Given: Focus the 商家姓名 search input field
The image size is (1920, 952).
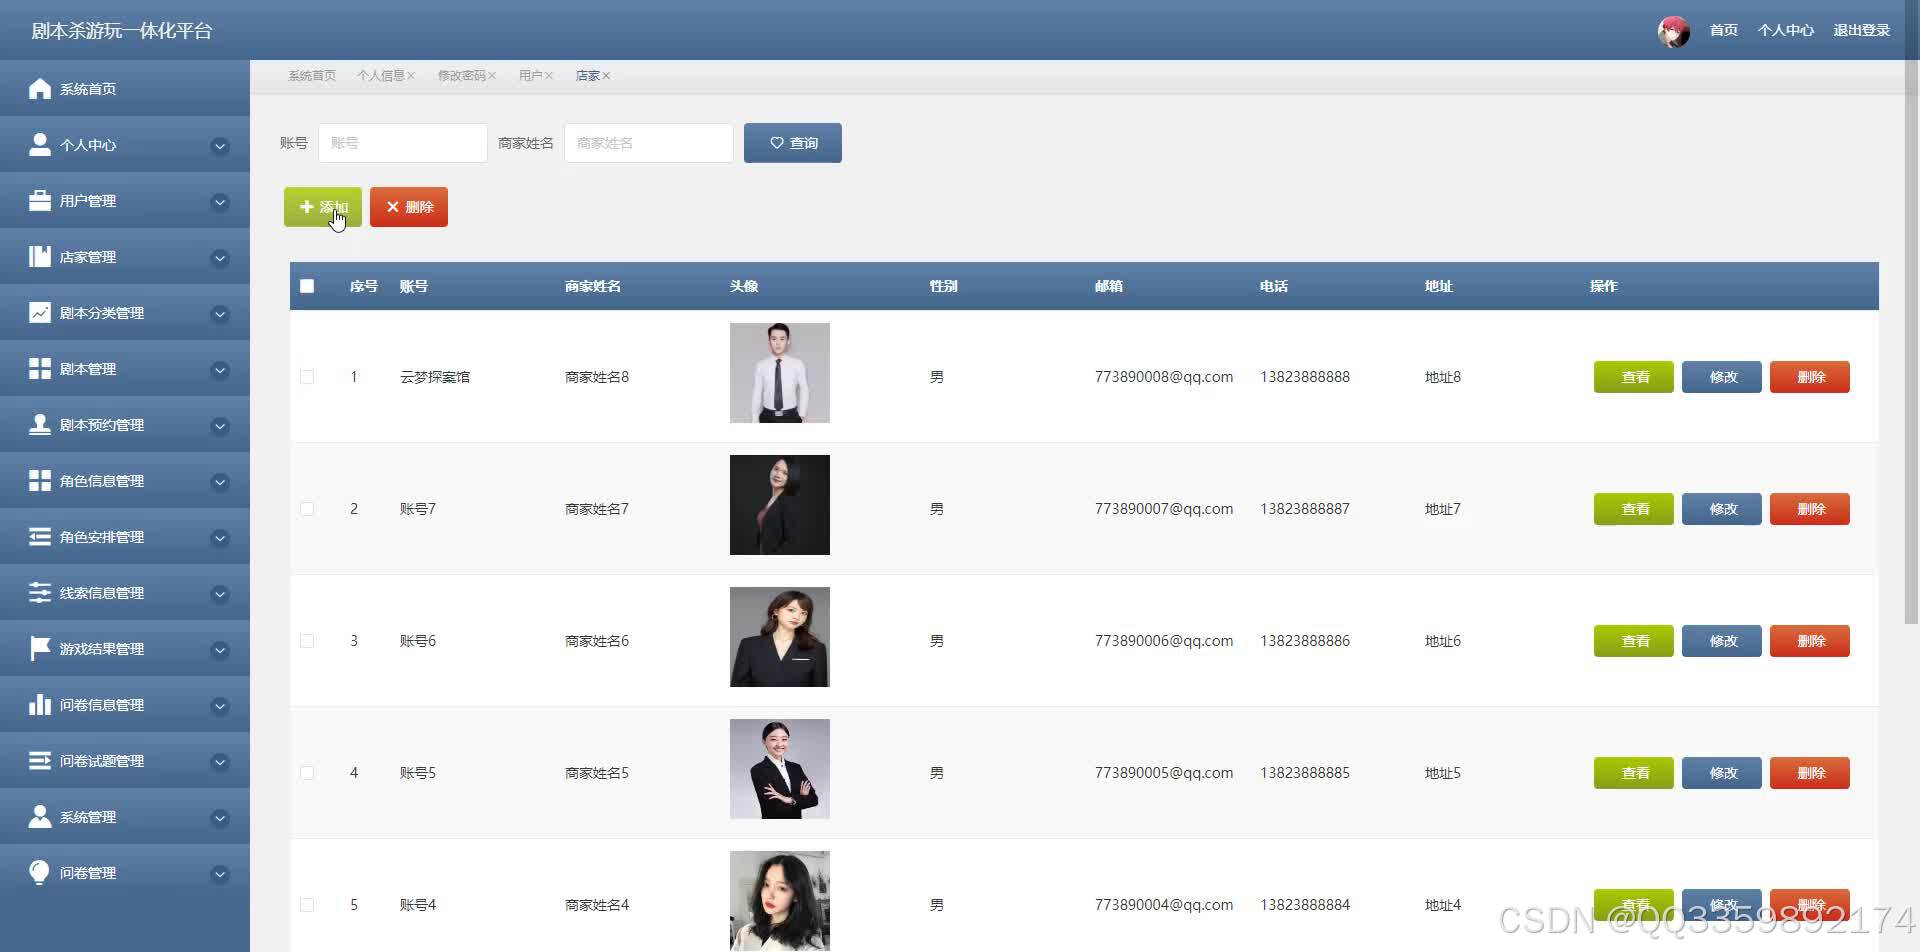Looking at the screenshot, I should (649, 143).
